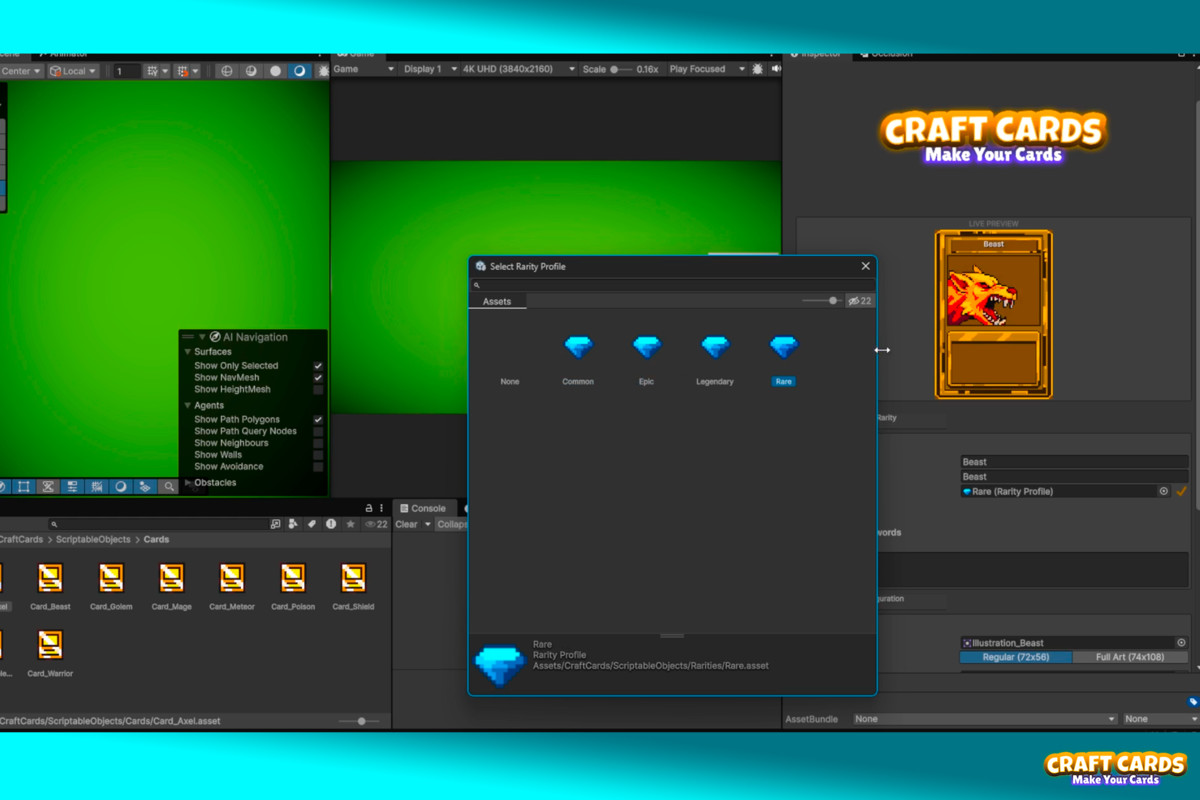This screenshot has width=1200, height=800.
Task: Enable Show Path Polygons under Agents
Action: pos(317,419)
